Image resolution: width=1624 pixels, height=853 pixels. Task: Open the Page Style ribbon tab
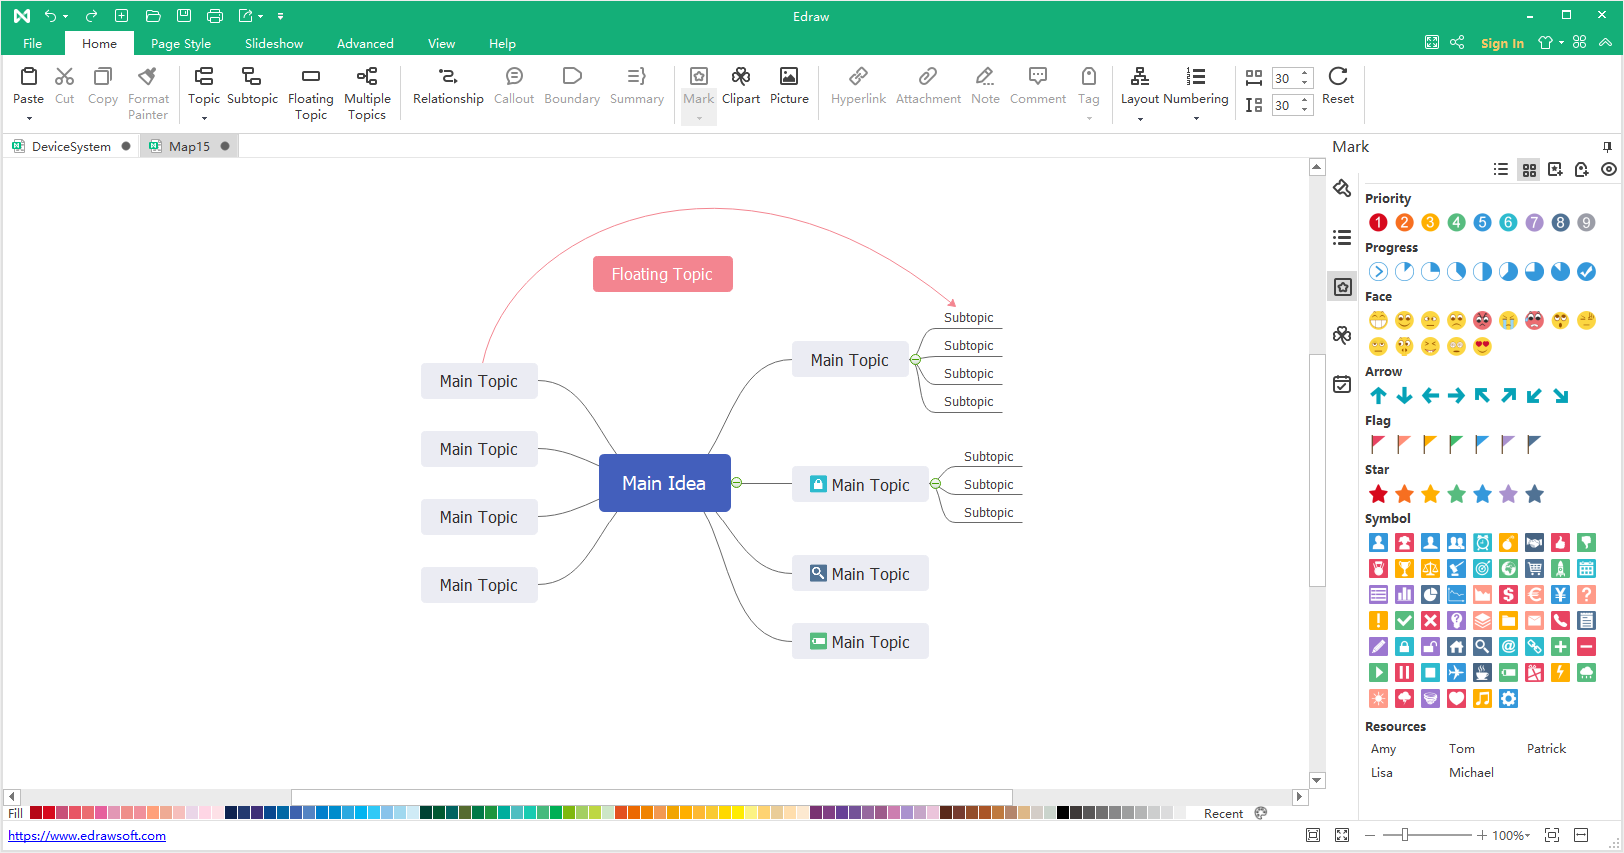click(181, 44)
